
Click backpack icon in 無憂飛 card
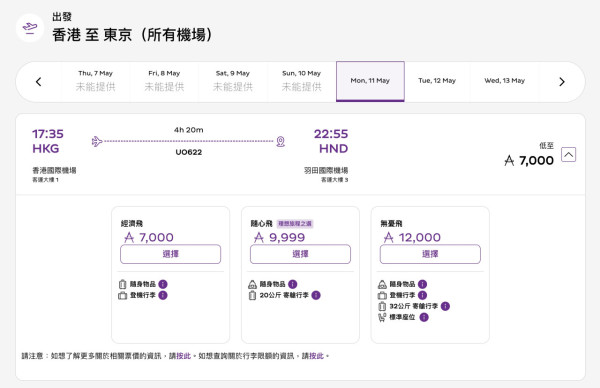click(x=382, y=284)
